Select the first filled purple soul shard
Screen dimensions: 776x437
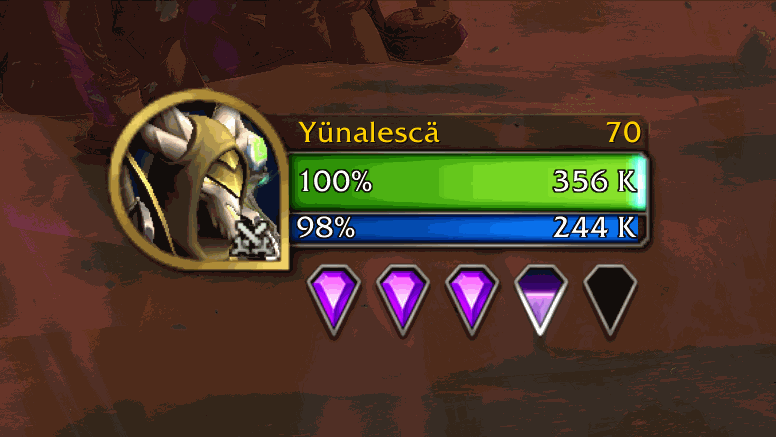point(334,300)
